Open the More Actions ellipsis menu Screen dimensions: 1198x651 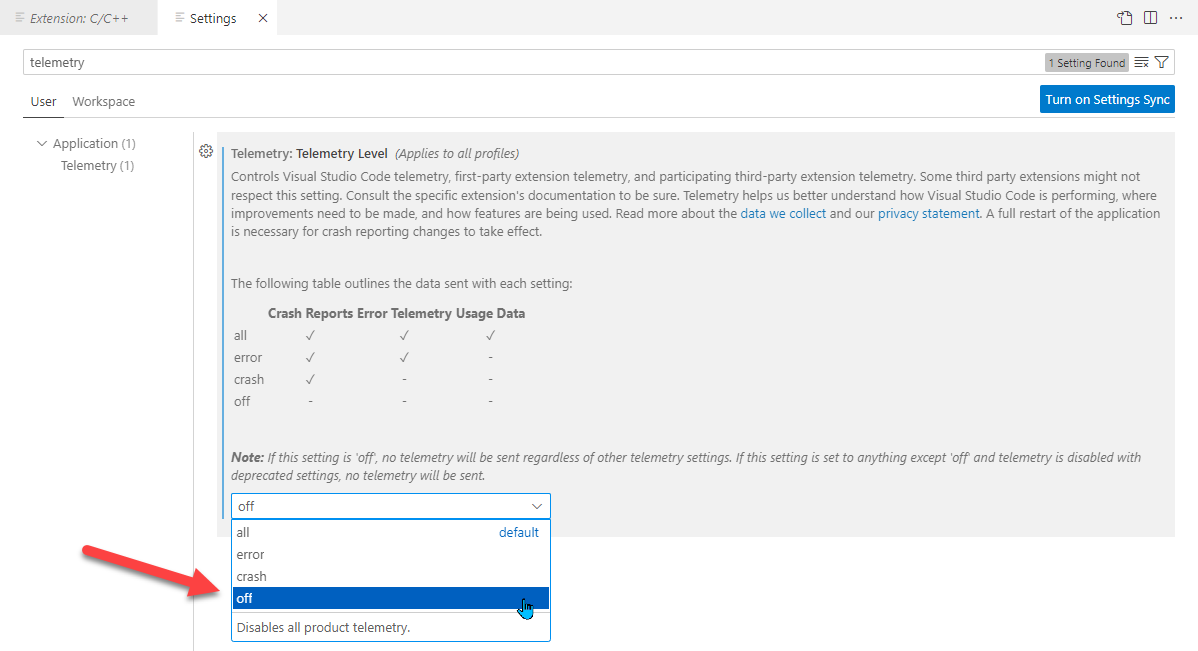(x=1176, y=18)
